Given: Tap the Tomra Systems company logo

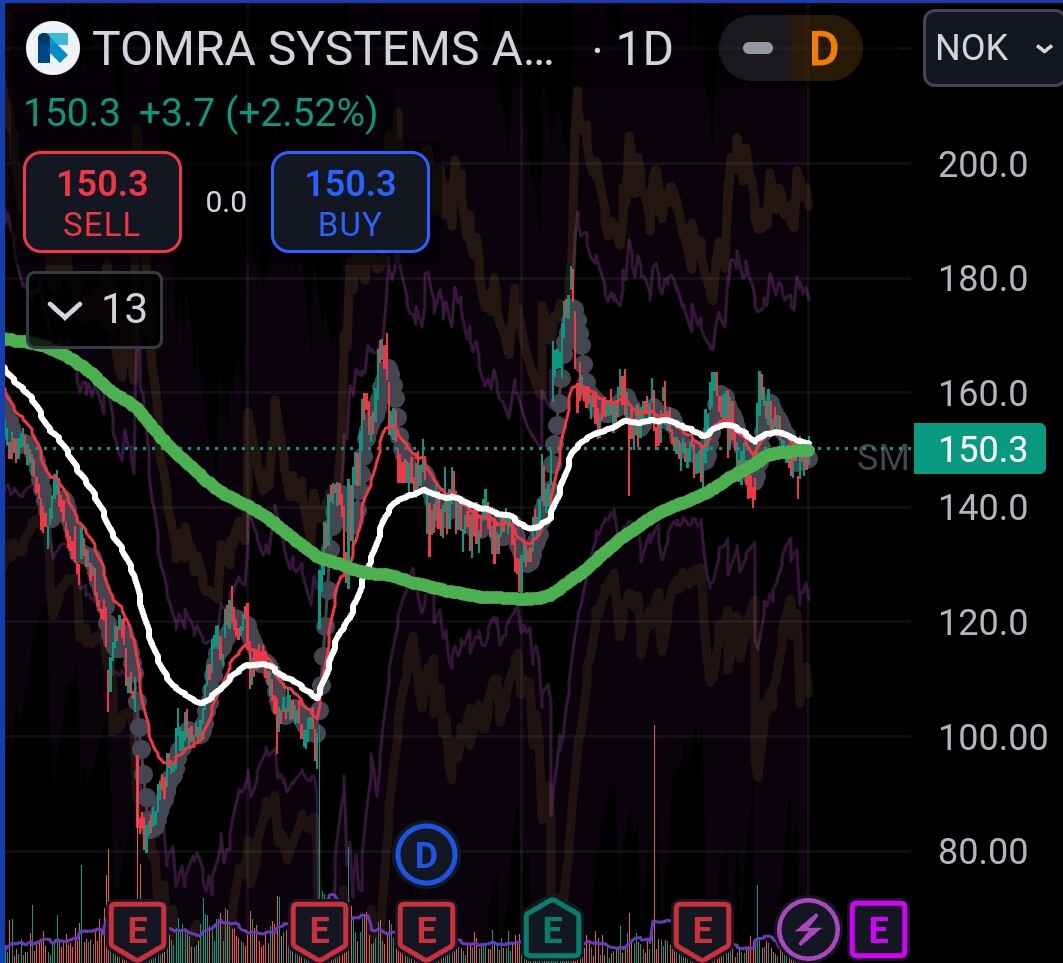Looking at the screenshot, I should click(52, 48).
